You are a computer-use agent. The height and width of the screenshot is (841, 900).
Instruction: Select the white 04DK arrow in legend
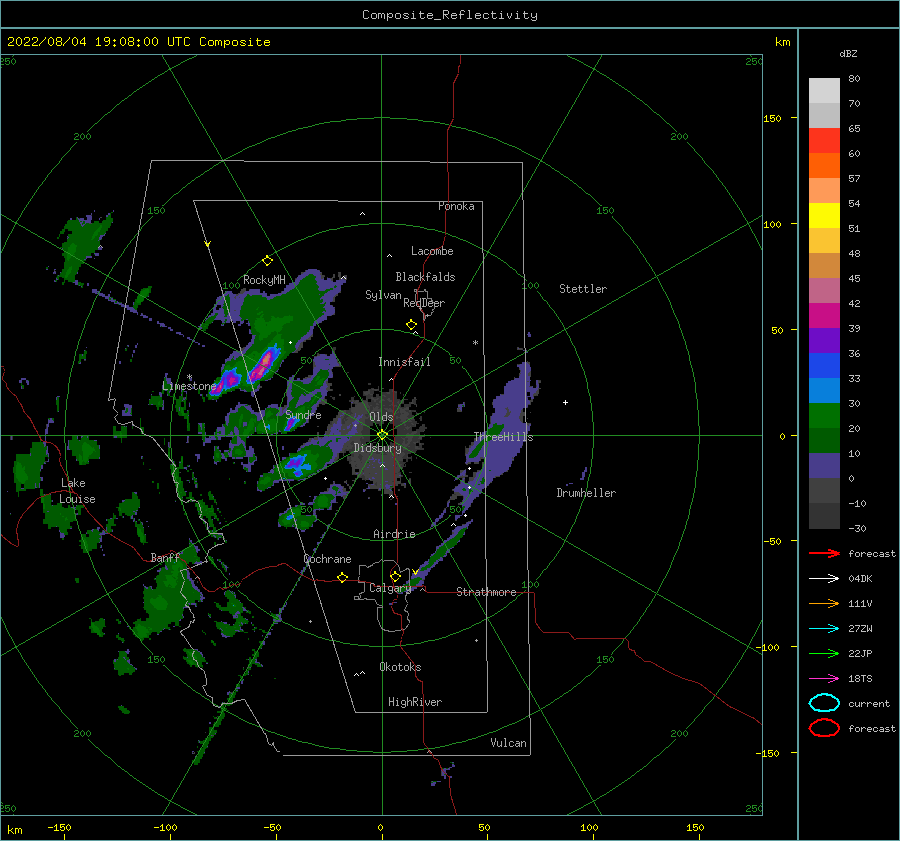(x=824, y=578)
